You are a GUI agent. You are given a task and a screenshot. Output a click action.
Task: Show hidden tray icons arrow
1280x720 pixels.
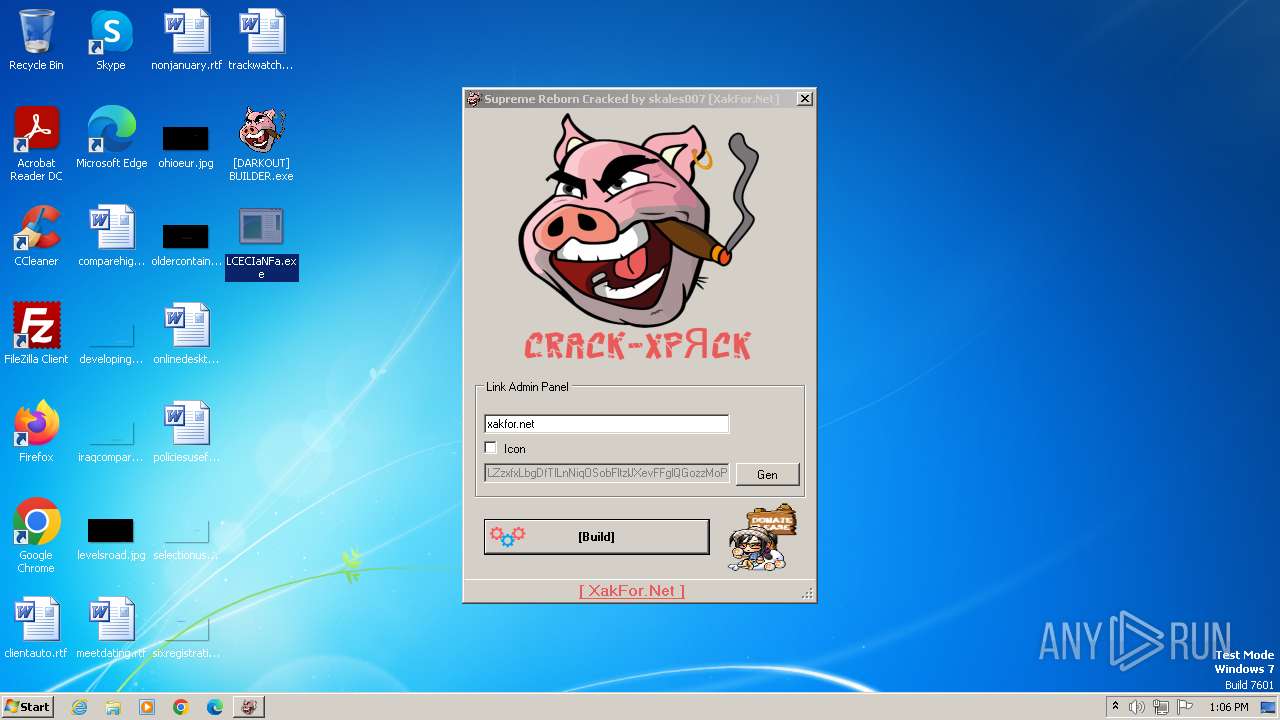pos(1115,707)
